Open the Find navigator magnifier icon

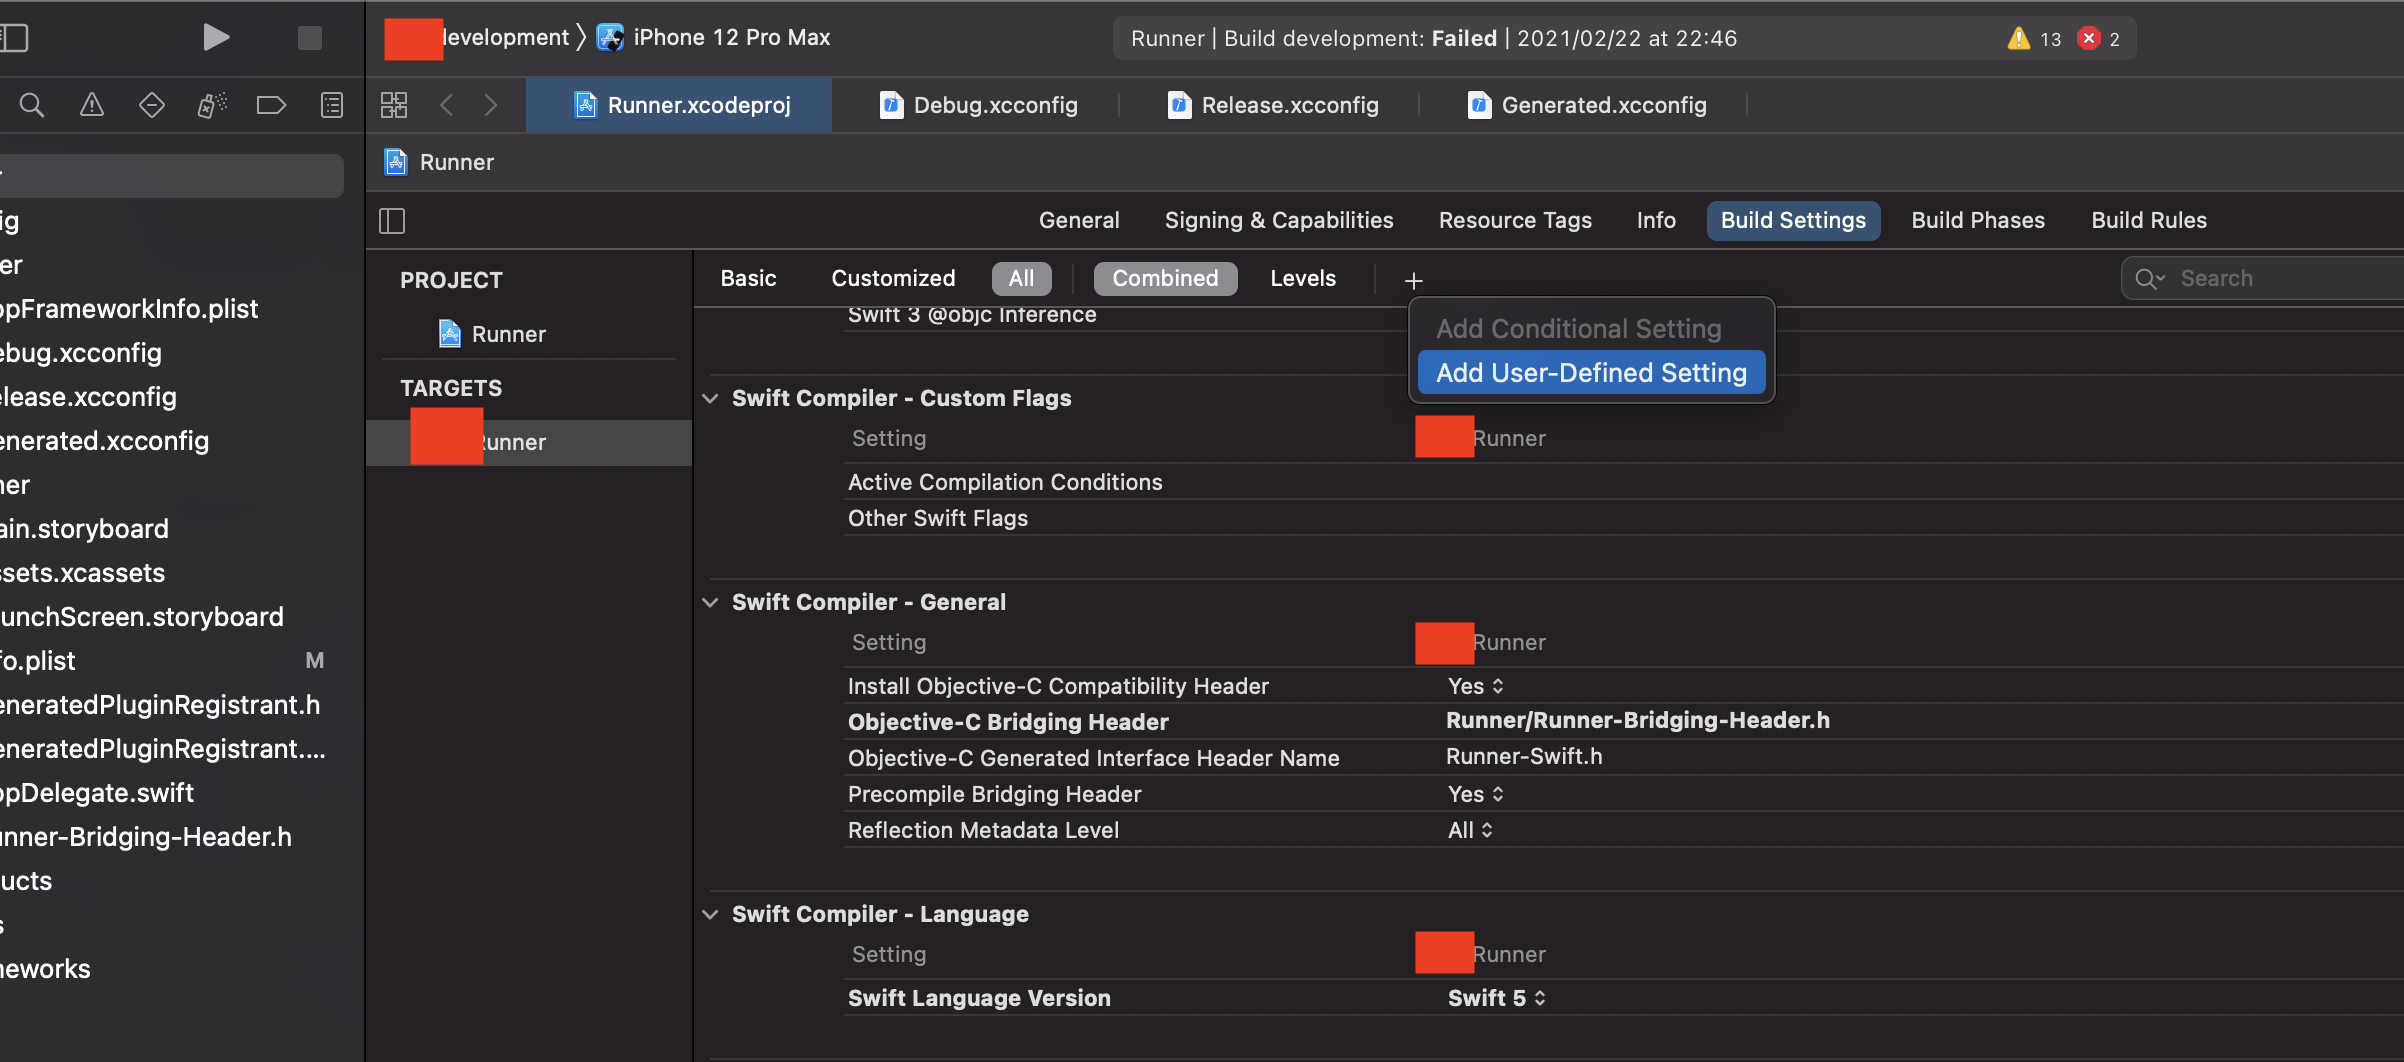(32, 105)
